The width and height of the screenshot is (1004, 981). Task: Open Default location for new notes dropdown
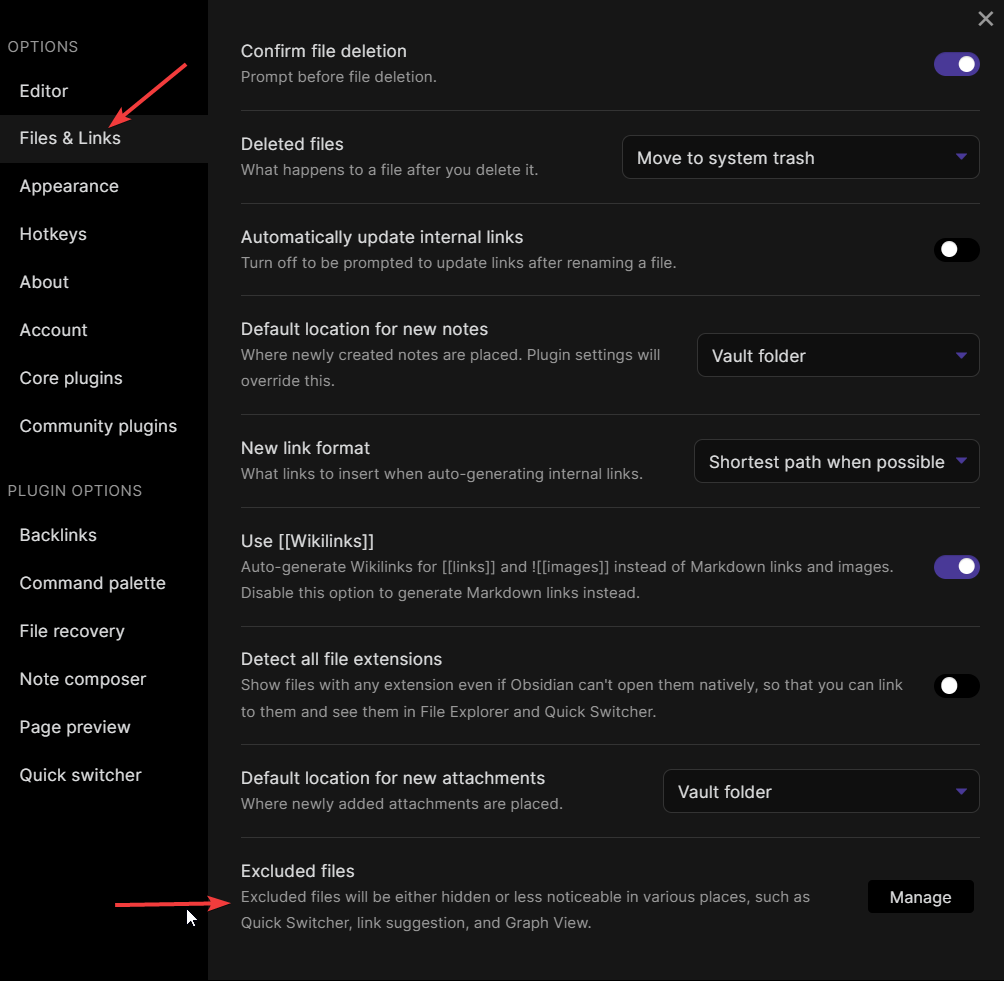point(837,355)
